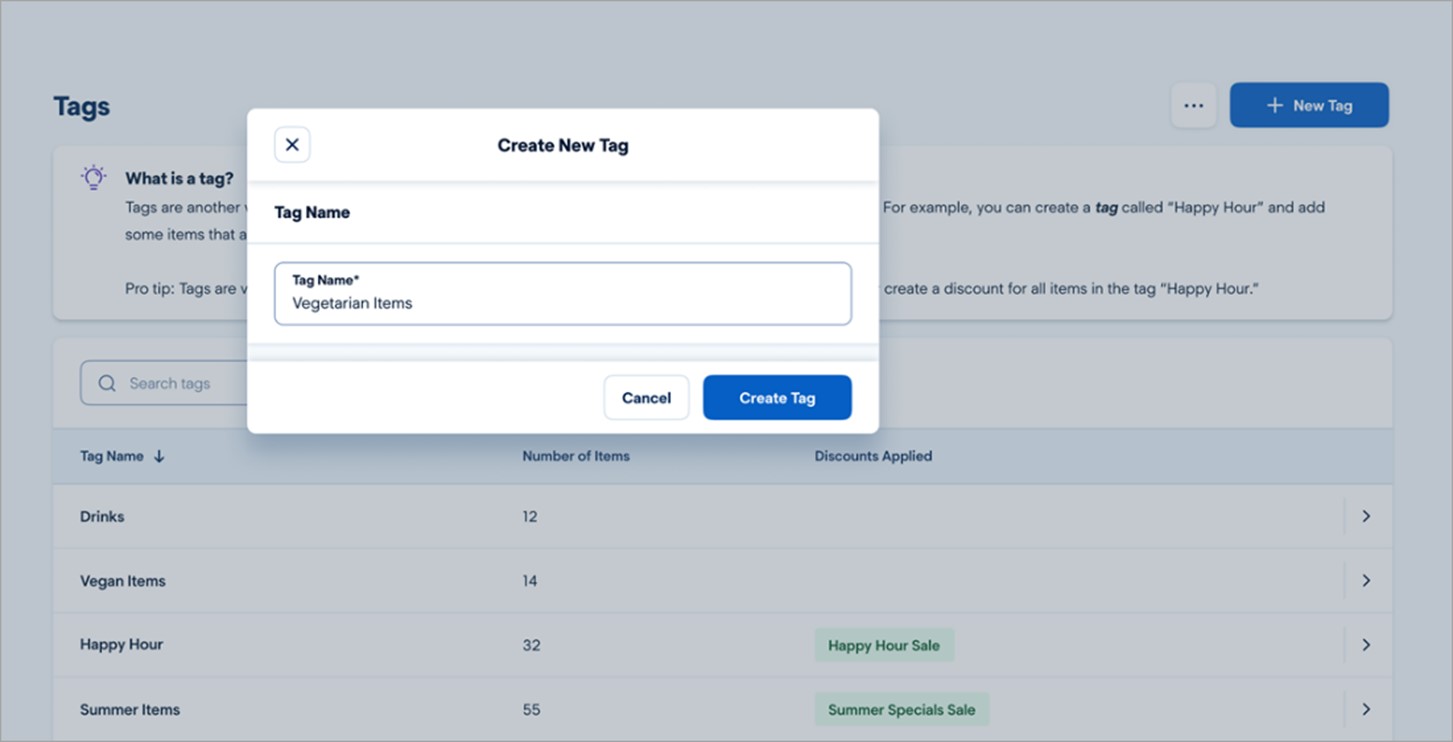Open the Vegan Items row chevron
The width and height of the screenshot is (1453, 742).
[1366, 581]
